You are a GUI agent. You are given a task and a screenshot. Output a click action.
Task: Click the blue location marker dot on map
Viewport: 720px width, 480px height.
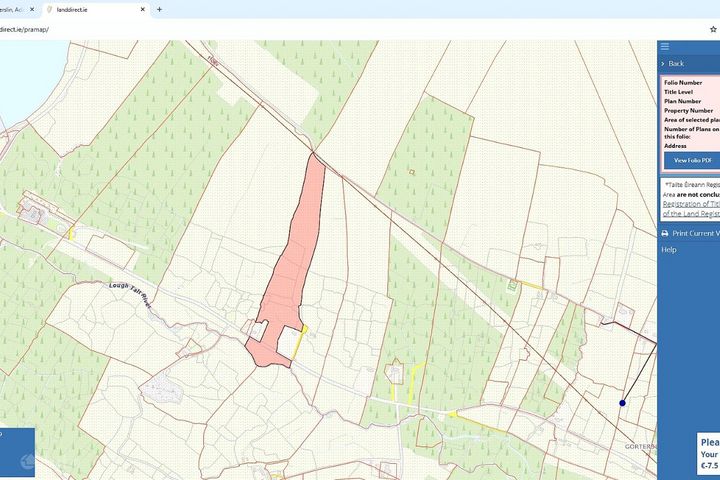pyautogui.click(x=622, y=403)
